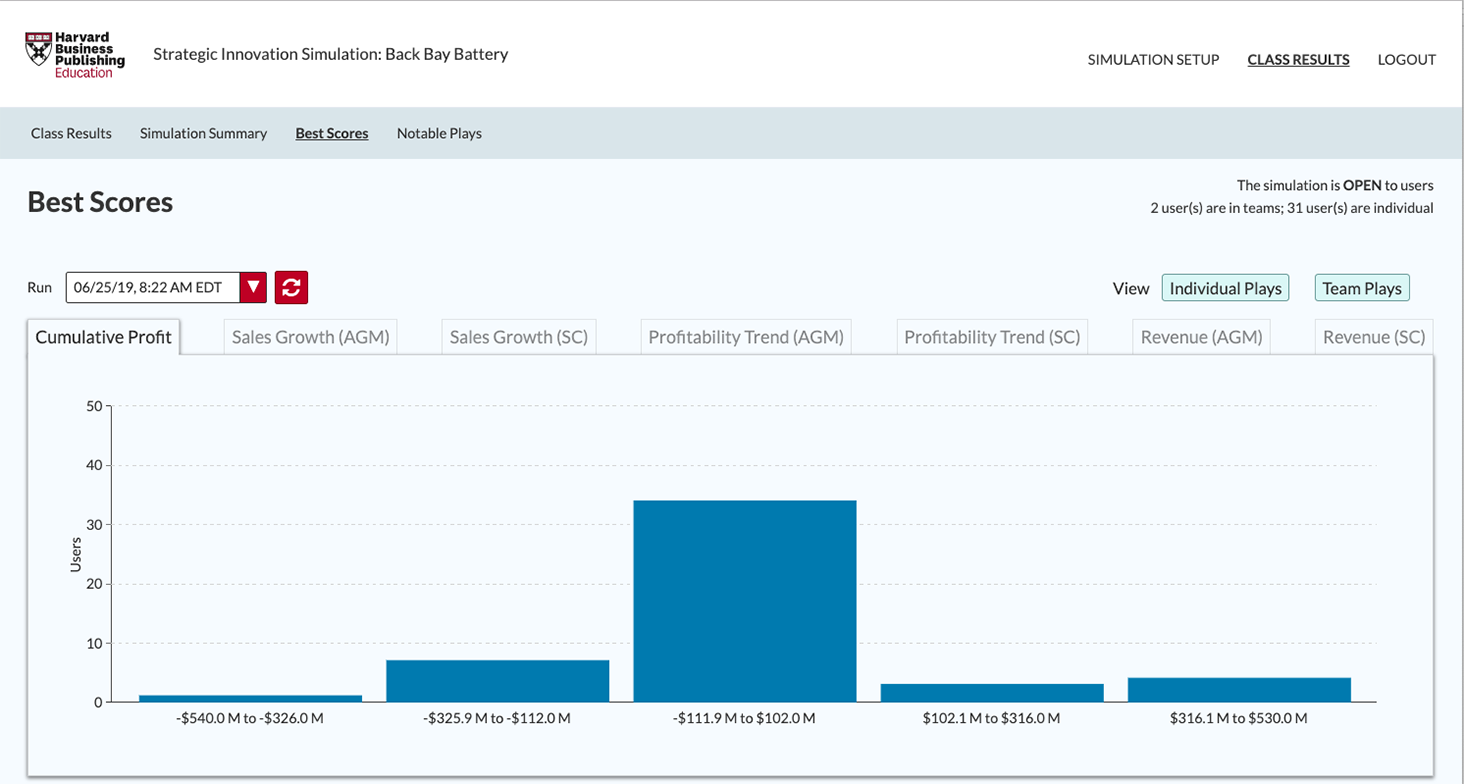Open the Profitability Trend (SC) tab

click(991, 337)
